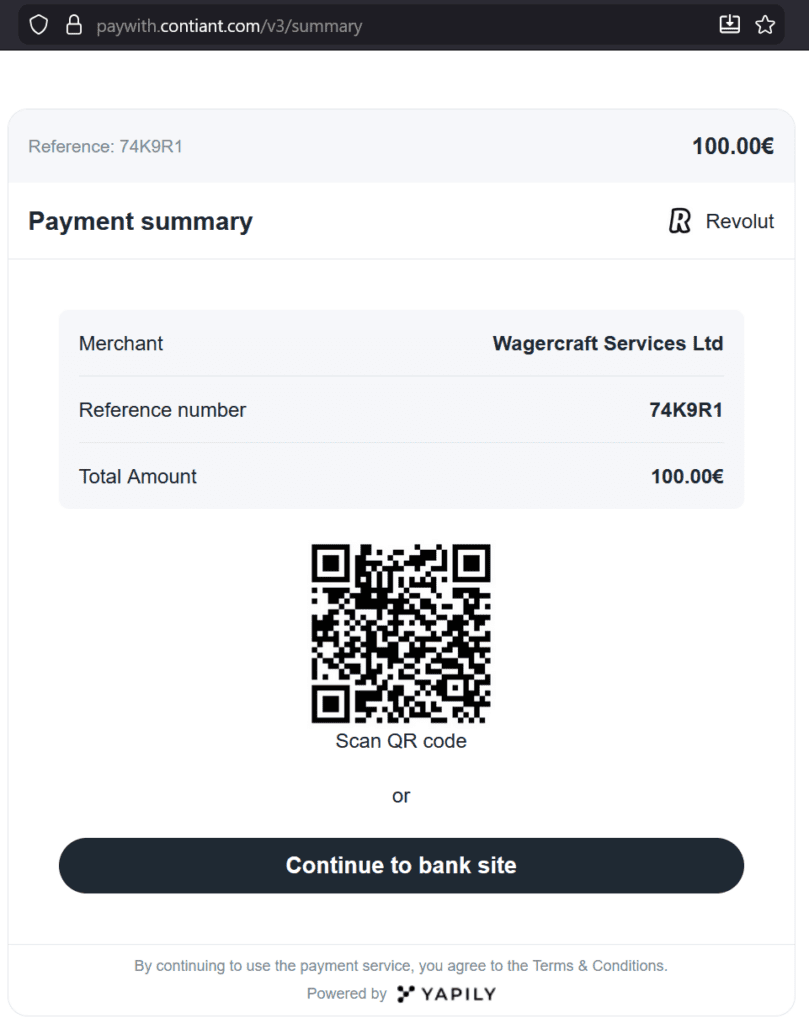This screenshot has width=809, height=1024.
Task: Bookmark this page via the star icon
Action: click(766, 24)
